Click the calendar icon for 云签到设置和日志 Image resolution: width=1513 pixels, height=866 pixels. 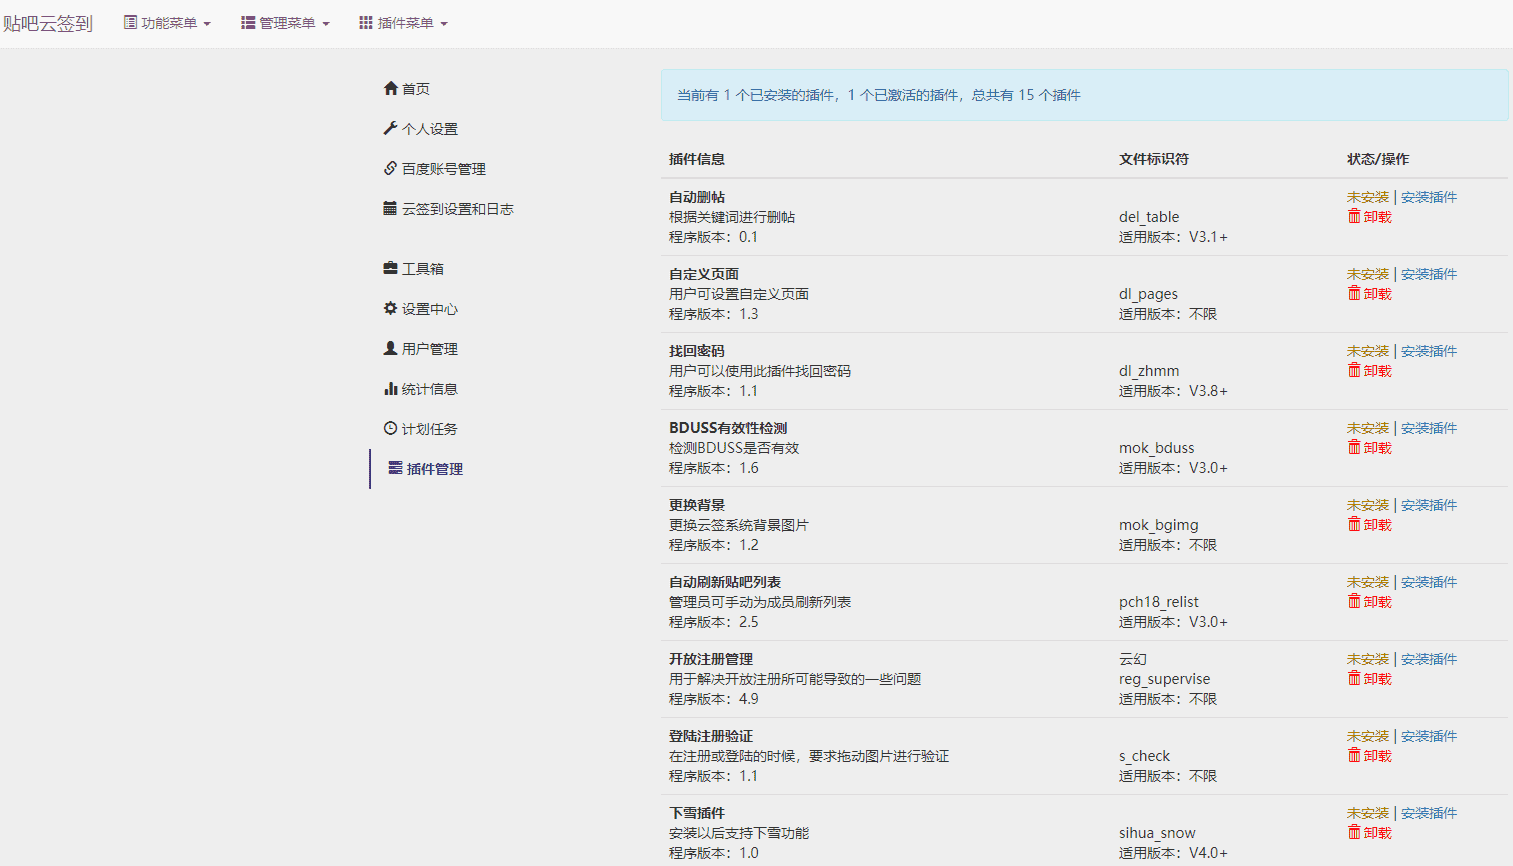391,208
